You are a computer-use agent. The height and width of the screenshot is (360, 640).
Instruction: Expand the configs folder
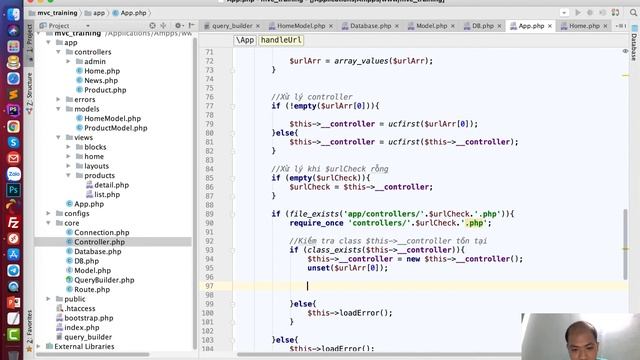[x=49, y=213]
